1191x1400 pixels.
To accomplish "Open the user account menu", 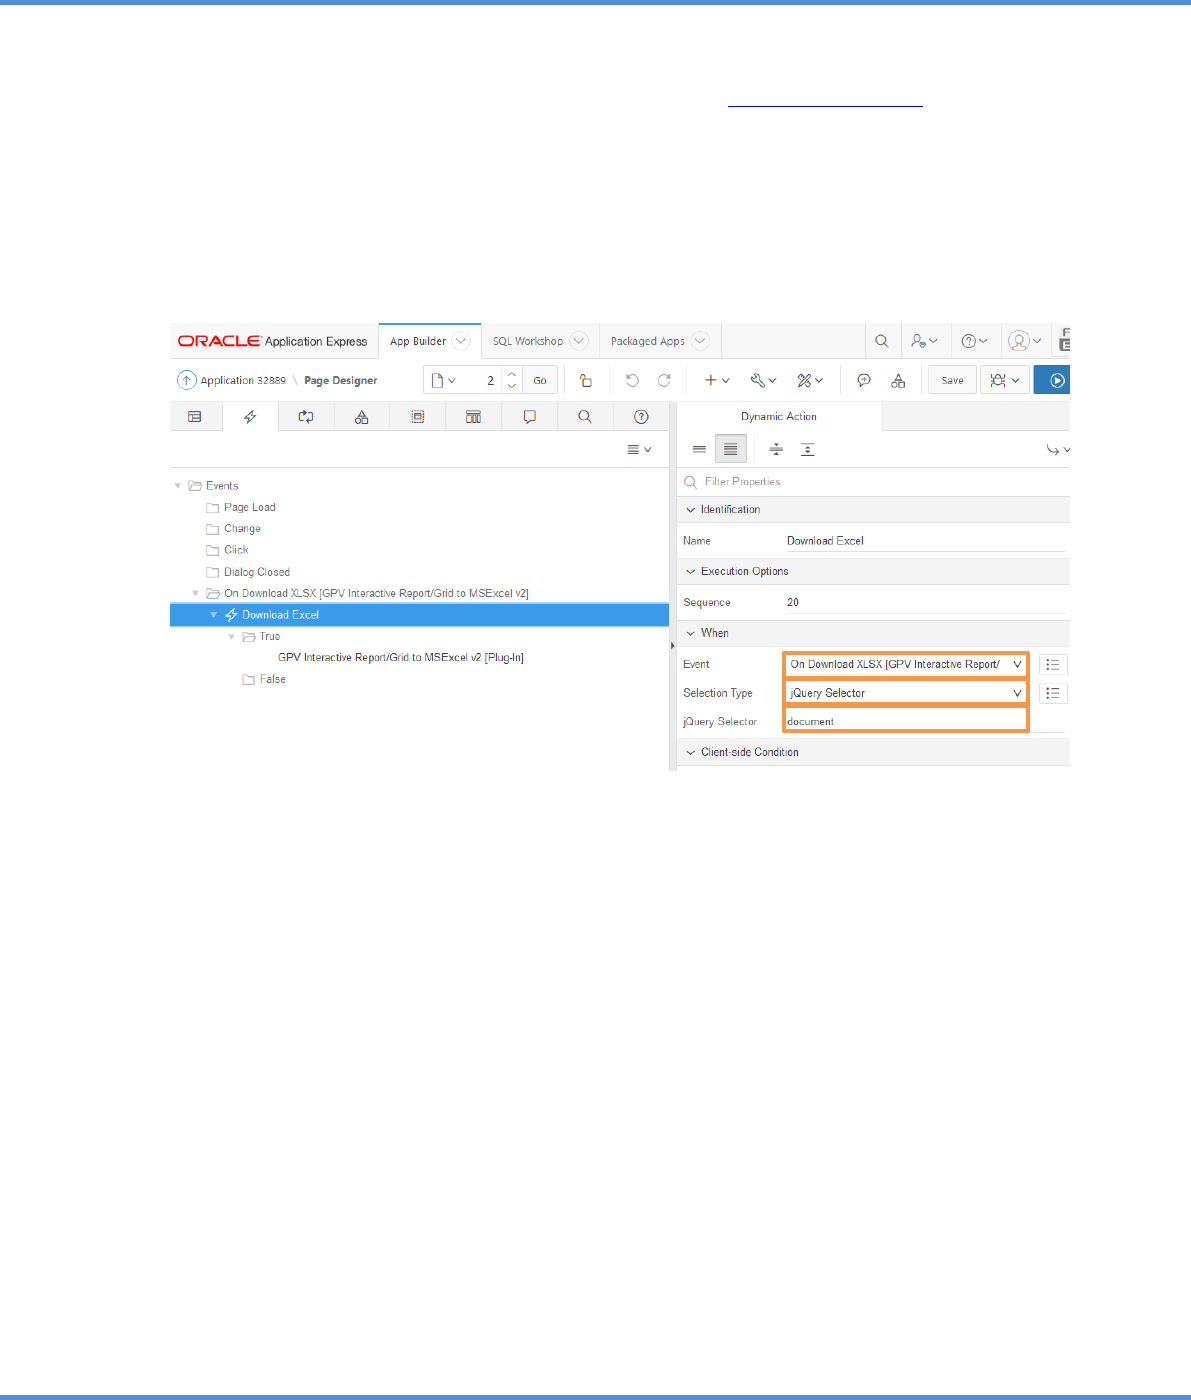I will 1025,341.
